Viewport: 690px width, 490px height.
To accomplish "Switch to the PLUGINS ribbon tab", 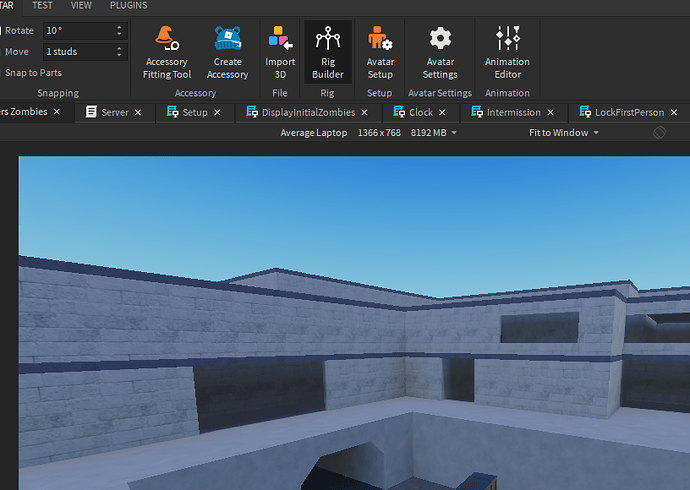I will point(128,5).
